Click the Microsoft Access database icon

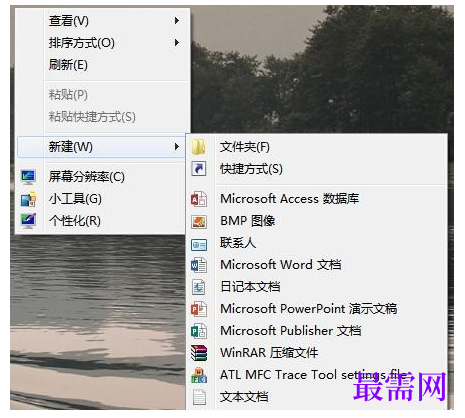199,199
